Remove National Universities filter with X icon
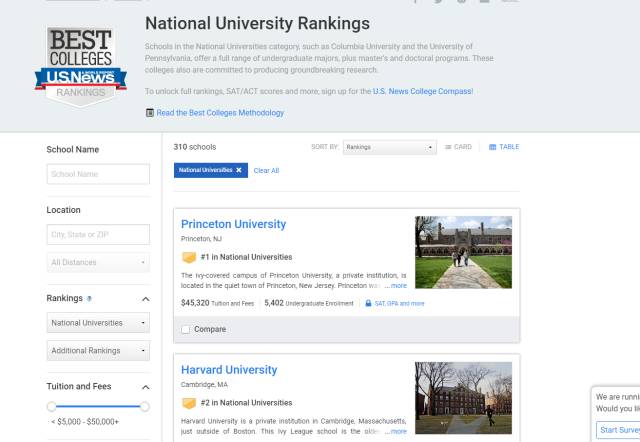640x442 pixels. tap(239, 170)
